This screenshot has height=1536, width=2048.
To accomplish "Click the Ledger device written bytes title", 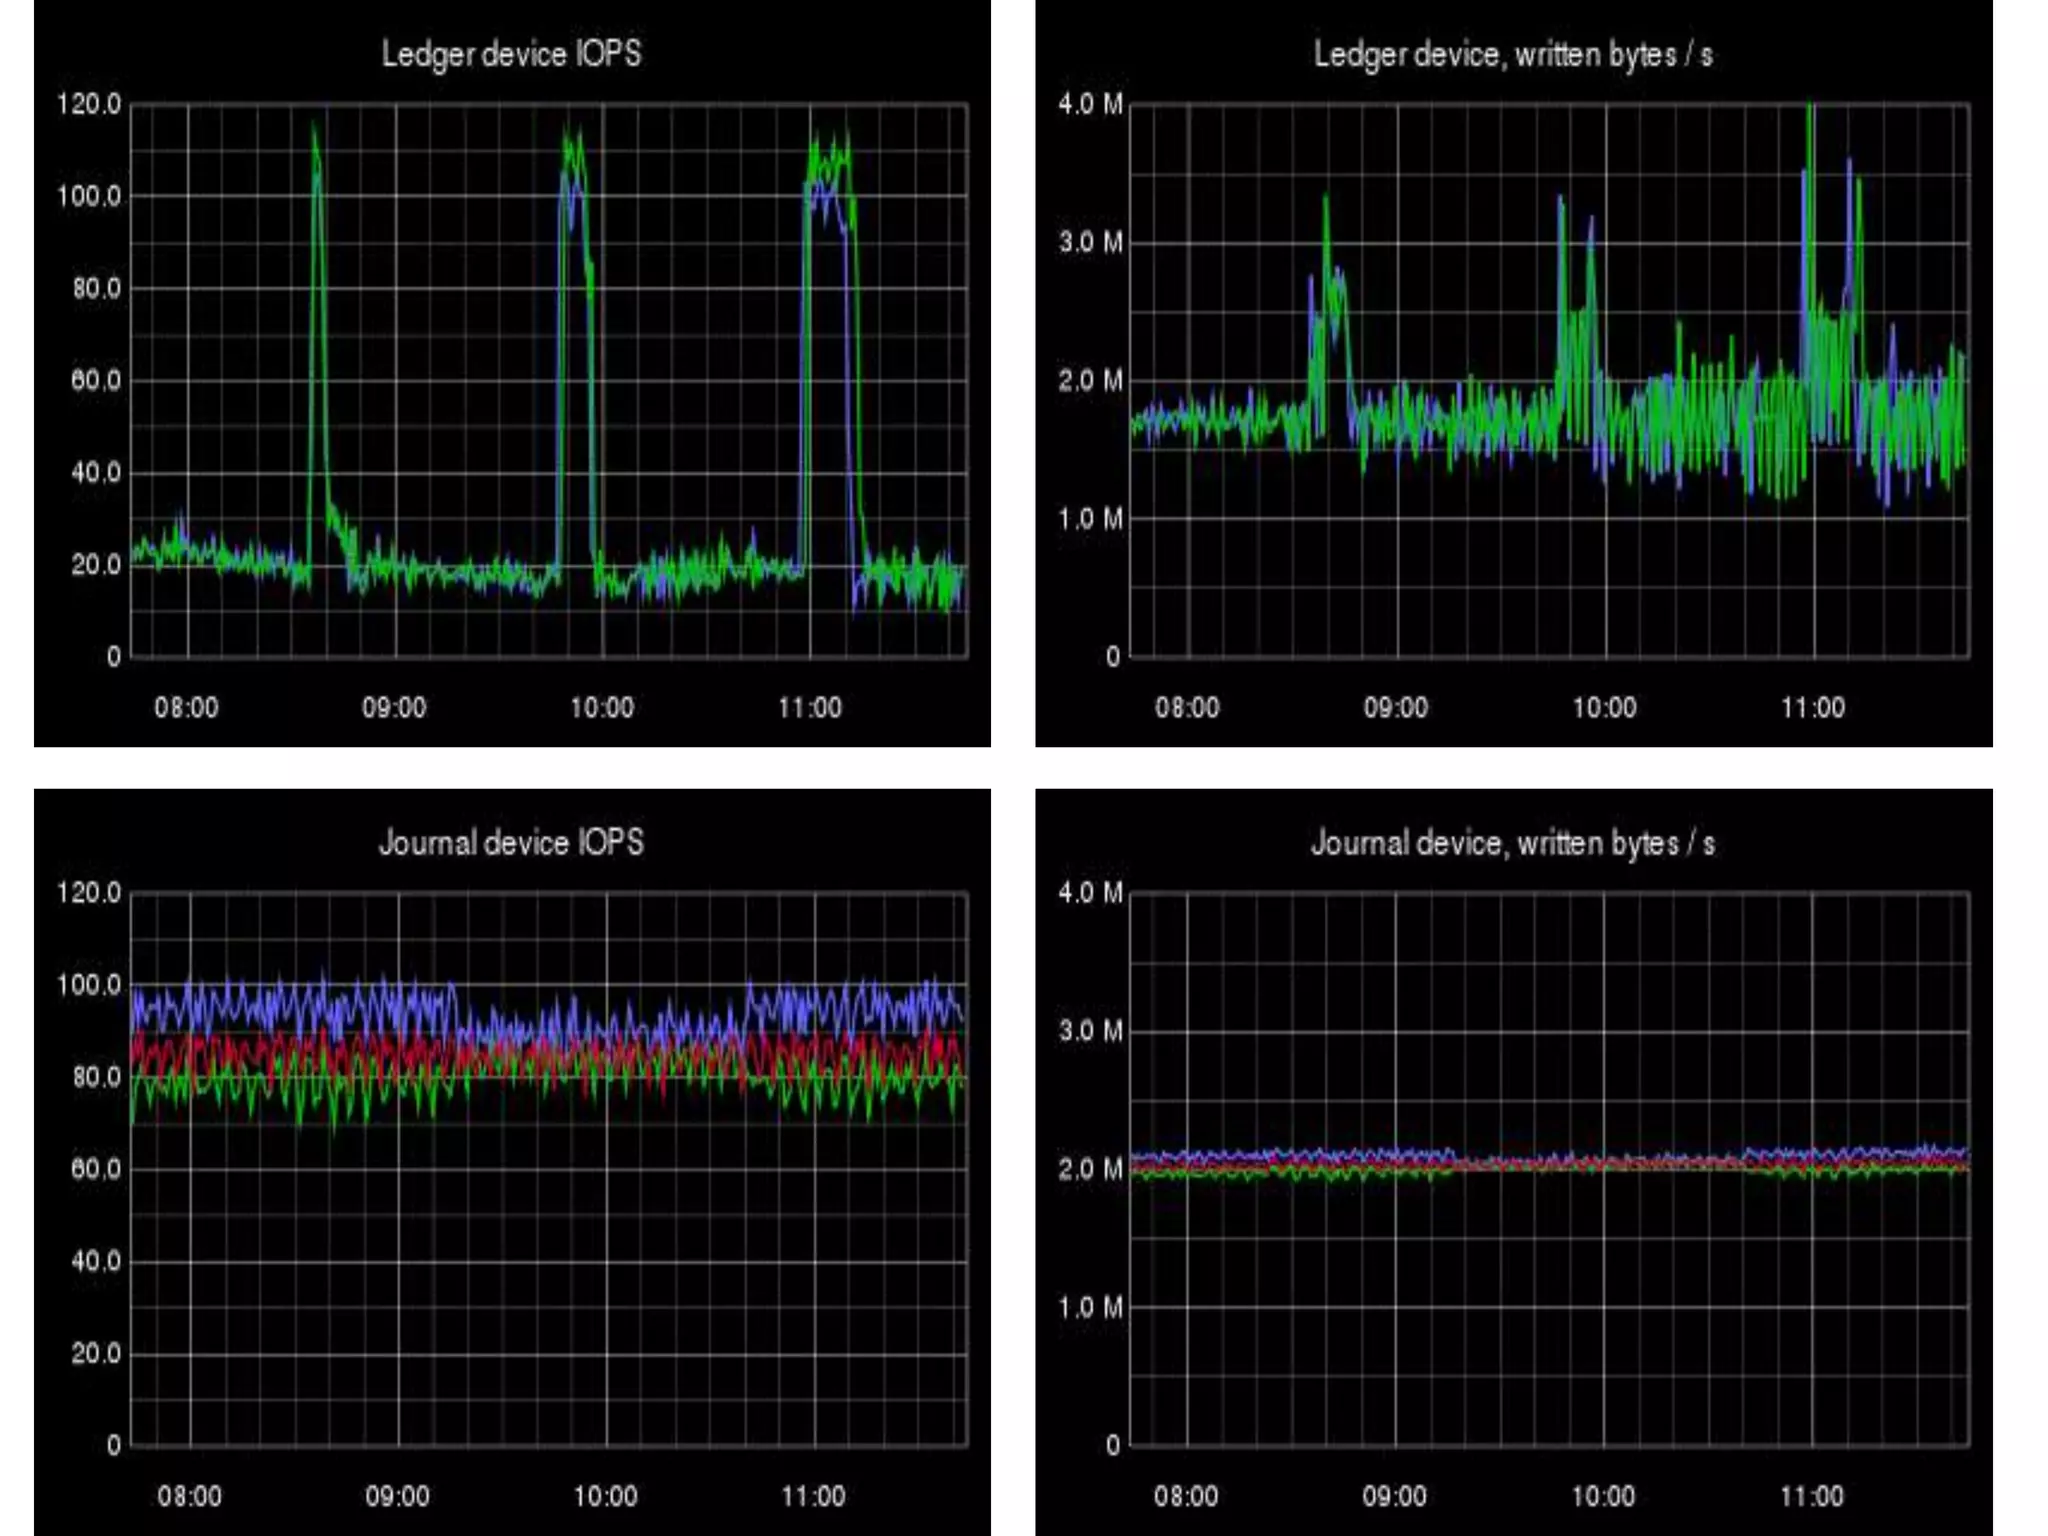I will coord(1512,55).
